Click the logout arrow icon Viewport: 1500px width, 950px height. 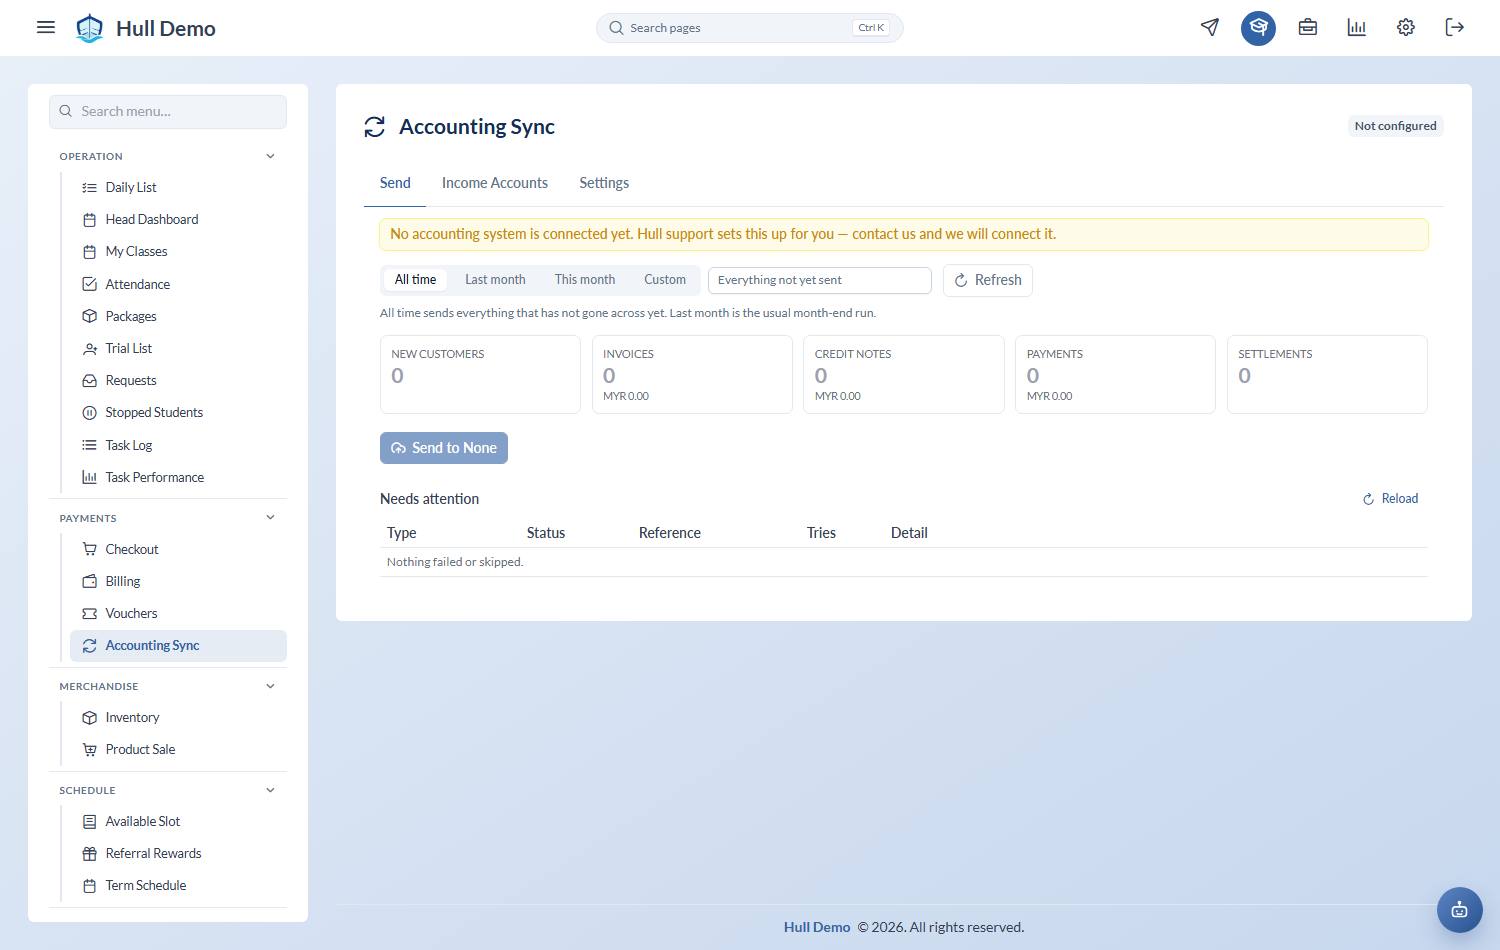pyautogui.click(x=1455, y=27)
